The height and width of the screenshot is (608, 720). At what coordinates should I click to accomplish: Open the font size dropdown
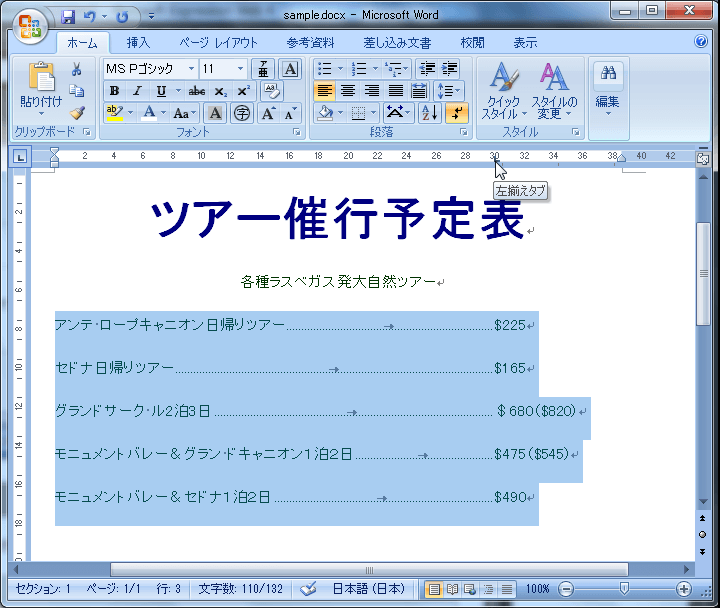240,69
